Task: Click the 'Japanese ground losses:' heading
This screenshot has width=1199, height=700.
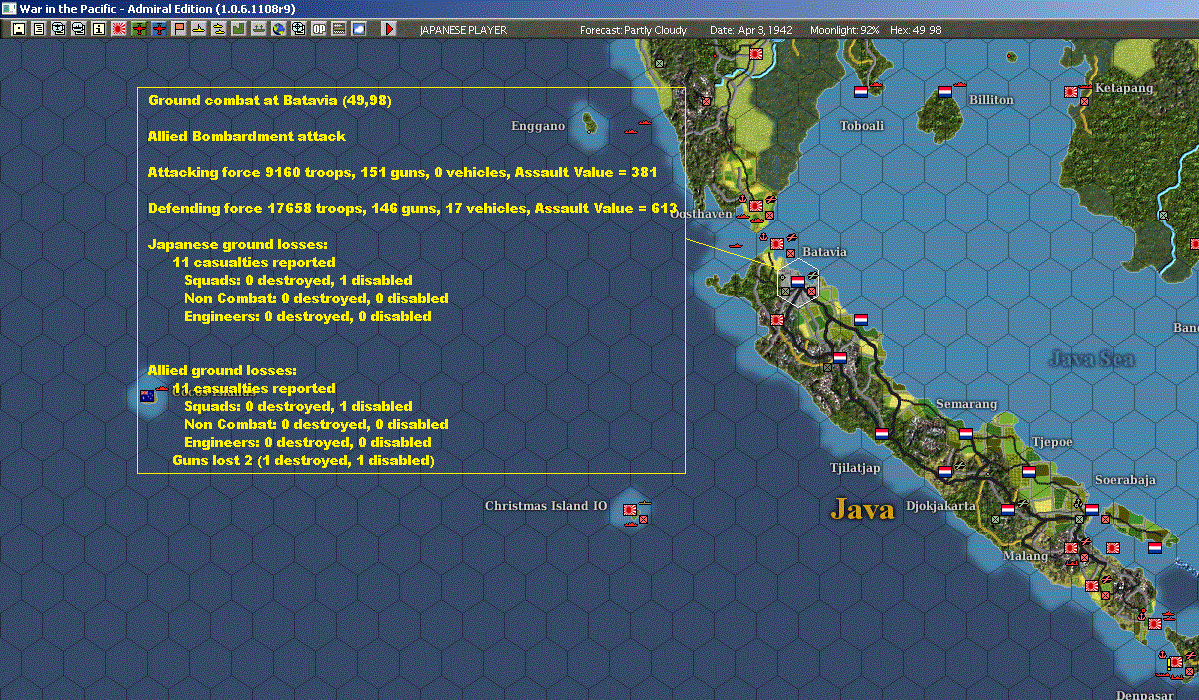Action: (237, 244)
